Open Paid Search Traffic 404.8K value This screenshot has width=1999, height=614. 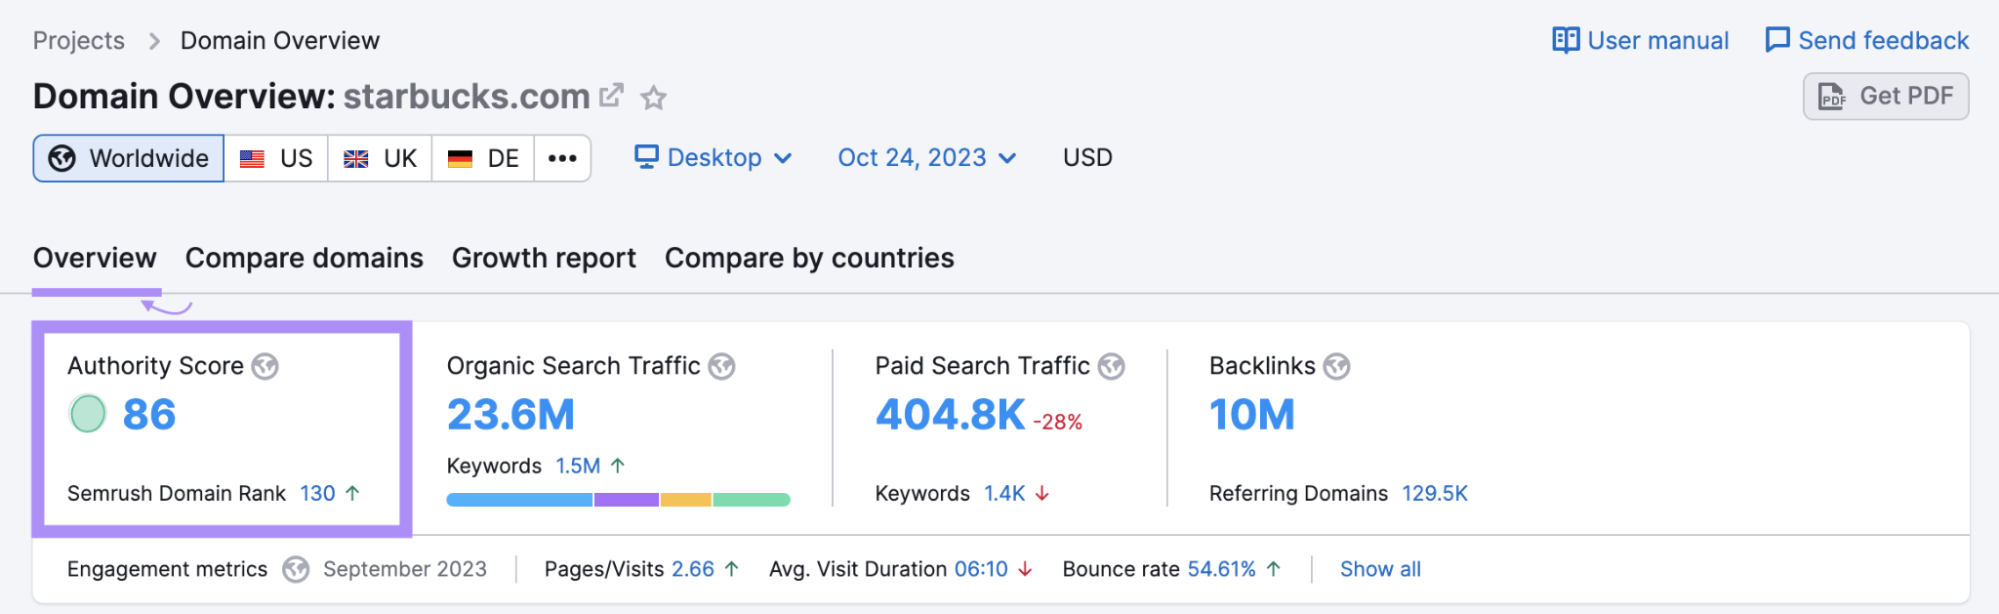(950, 414)
